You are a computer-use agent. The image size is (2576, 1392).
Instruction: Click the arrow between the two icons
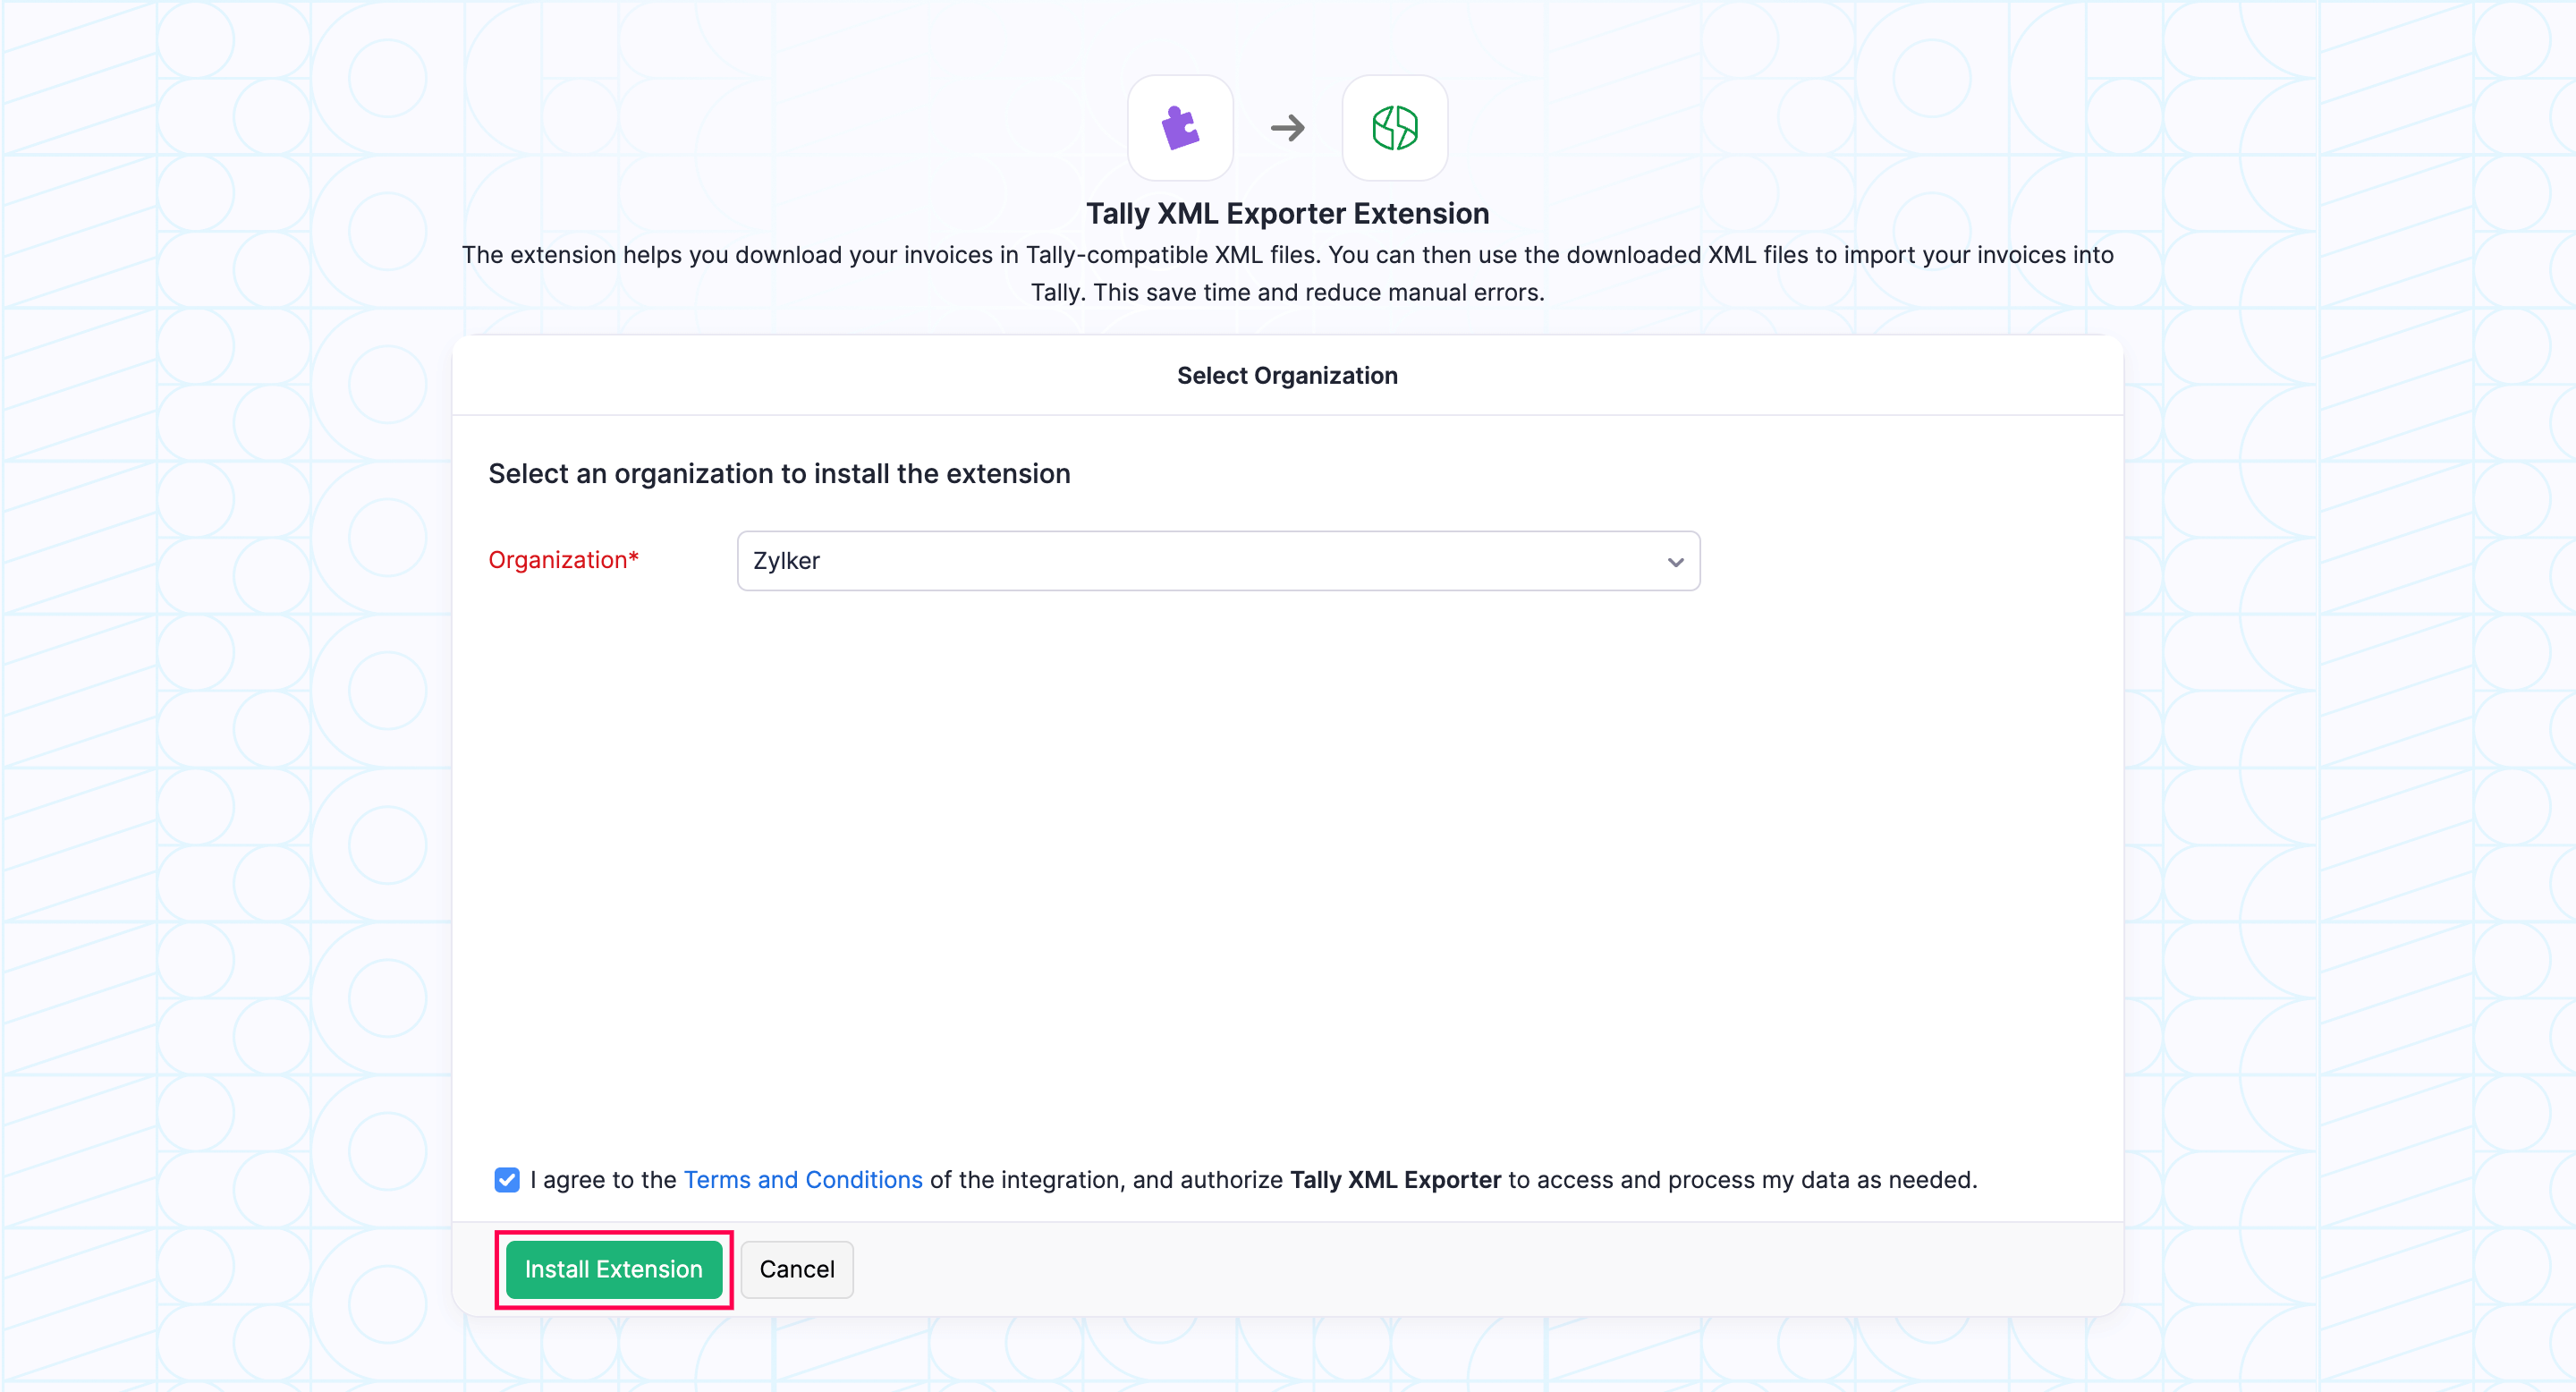[1287, 128]
